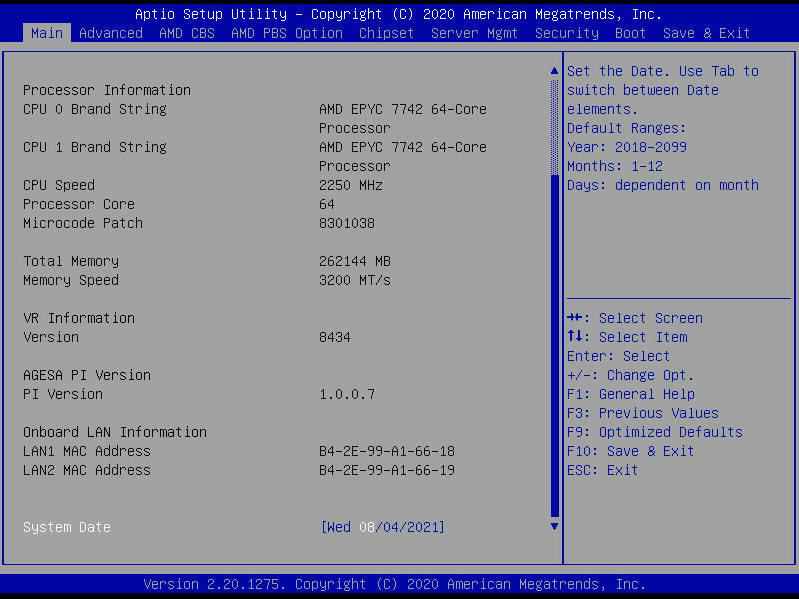Click the scroll up arrow
The width and height of the screenshot is (799, 599).
pyautogui.click(x=554, y=71)
